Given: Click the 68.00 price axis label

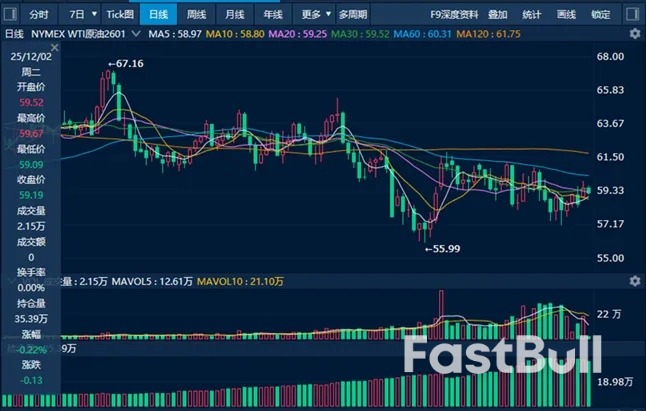Looking at the screenshot, I should point(610,56).
